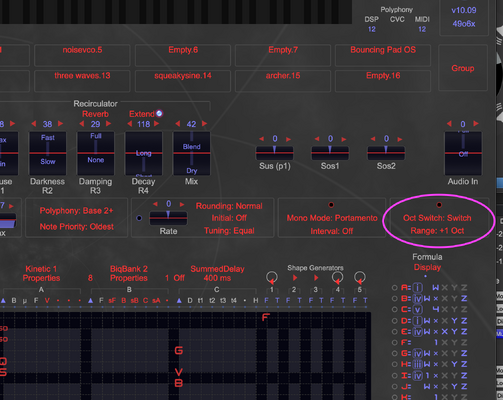The image size is (503, 400).
Task: Decrease Decay R4 value with left arrow
Action: [x=130, y=124]
